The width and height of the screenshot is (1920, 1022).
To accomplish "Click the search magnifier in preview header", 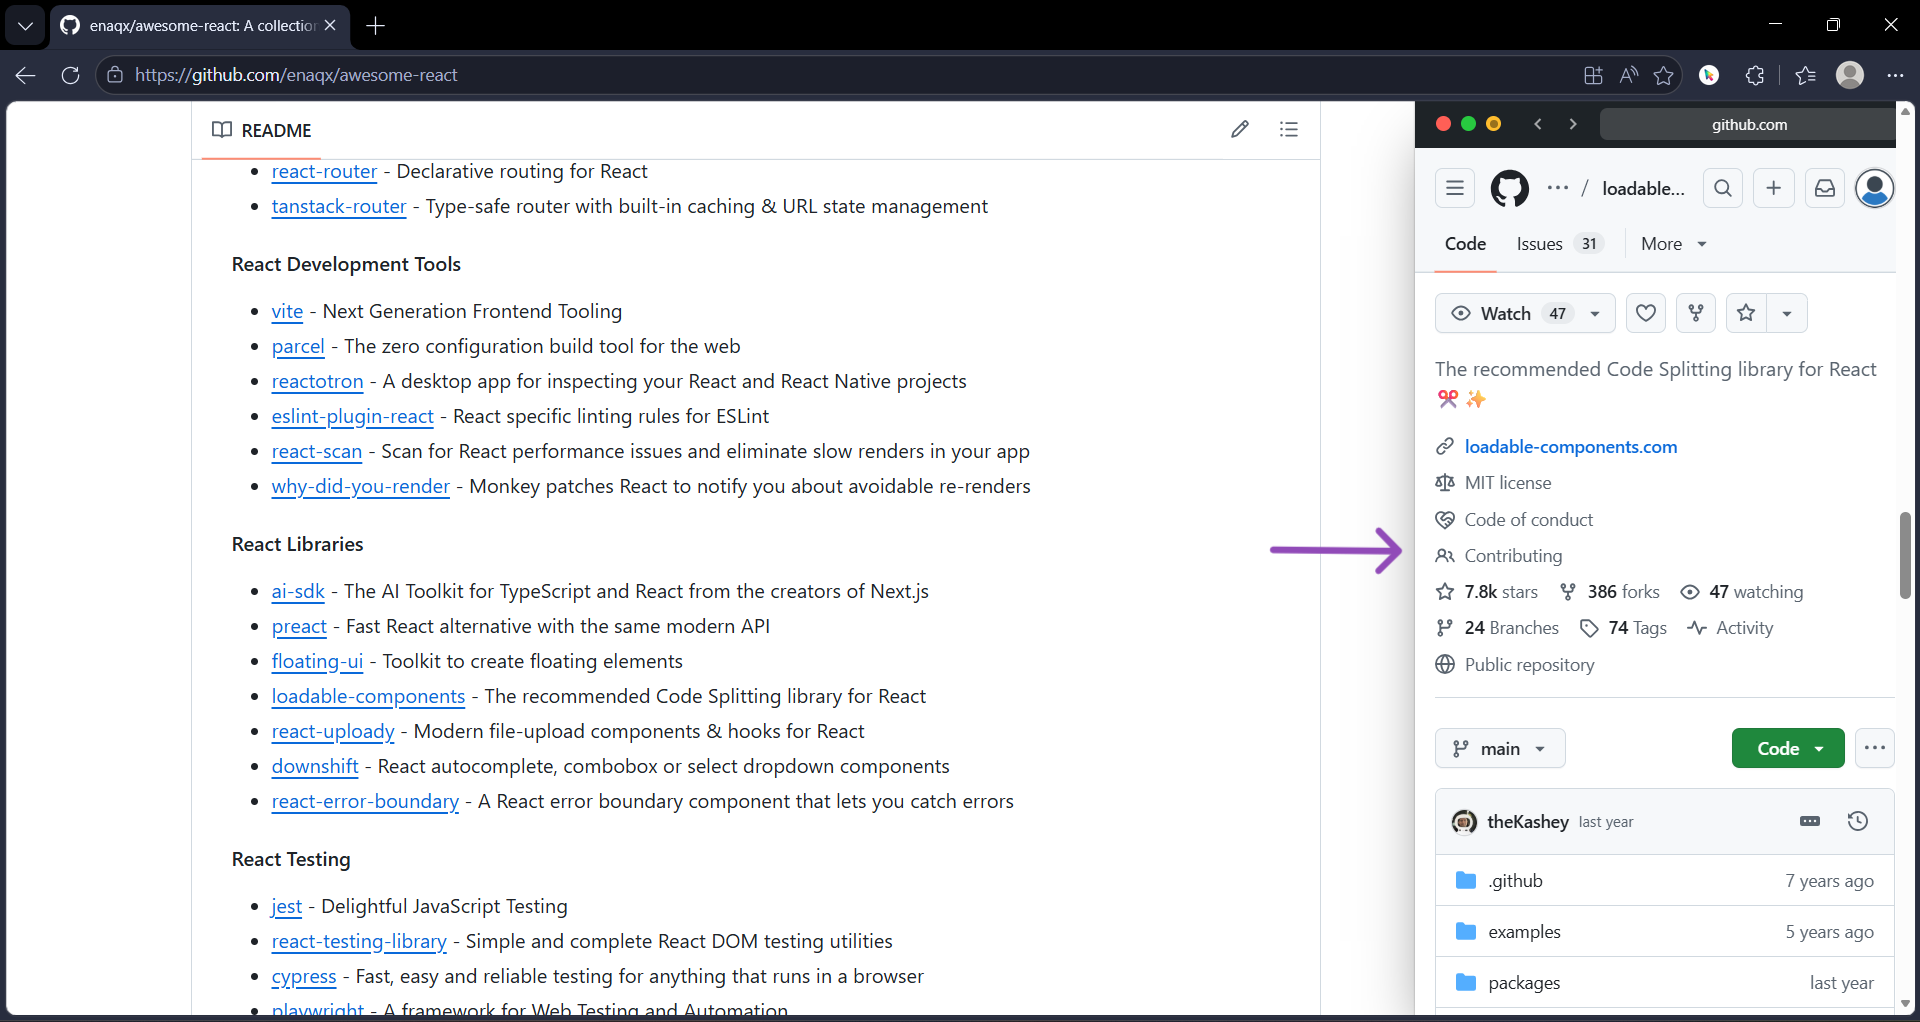I will point(1723,188).
